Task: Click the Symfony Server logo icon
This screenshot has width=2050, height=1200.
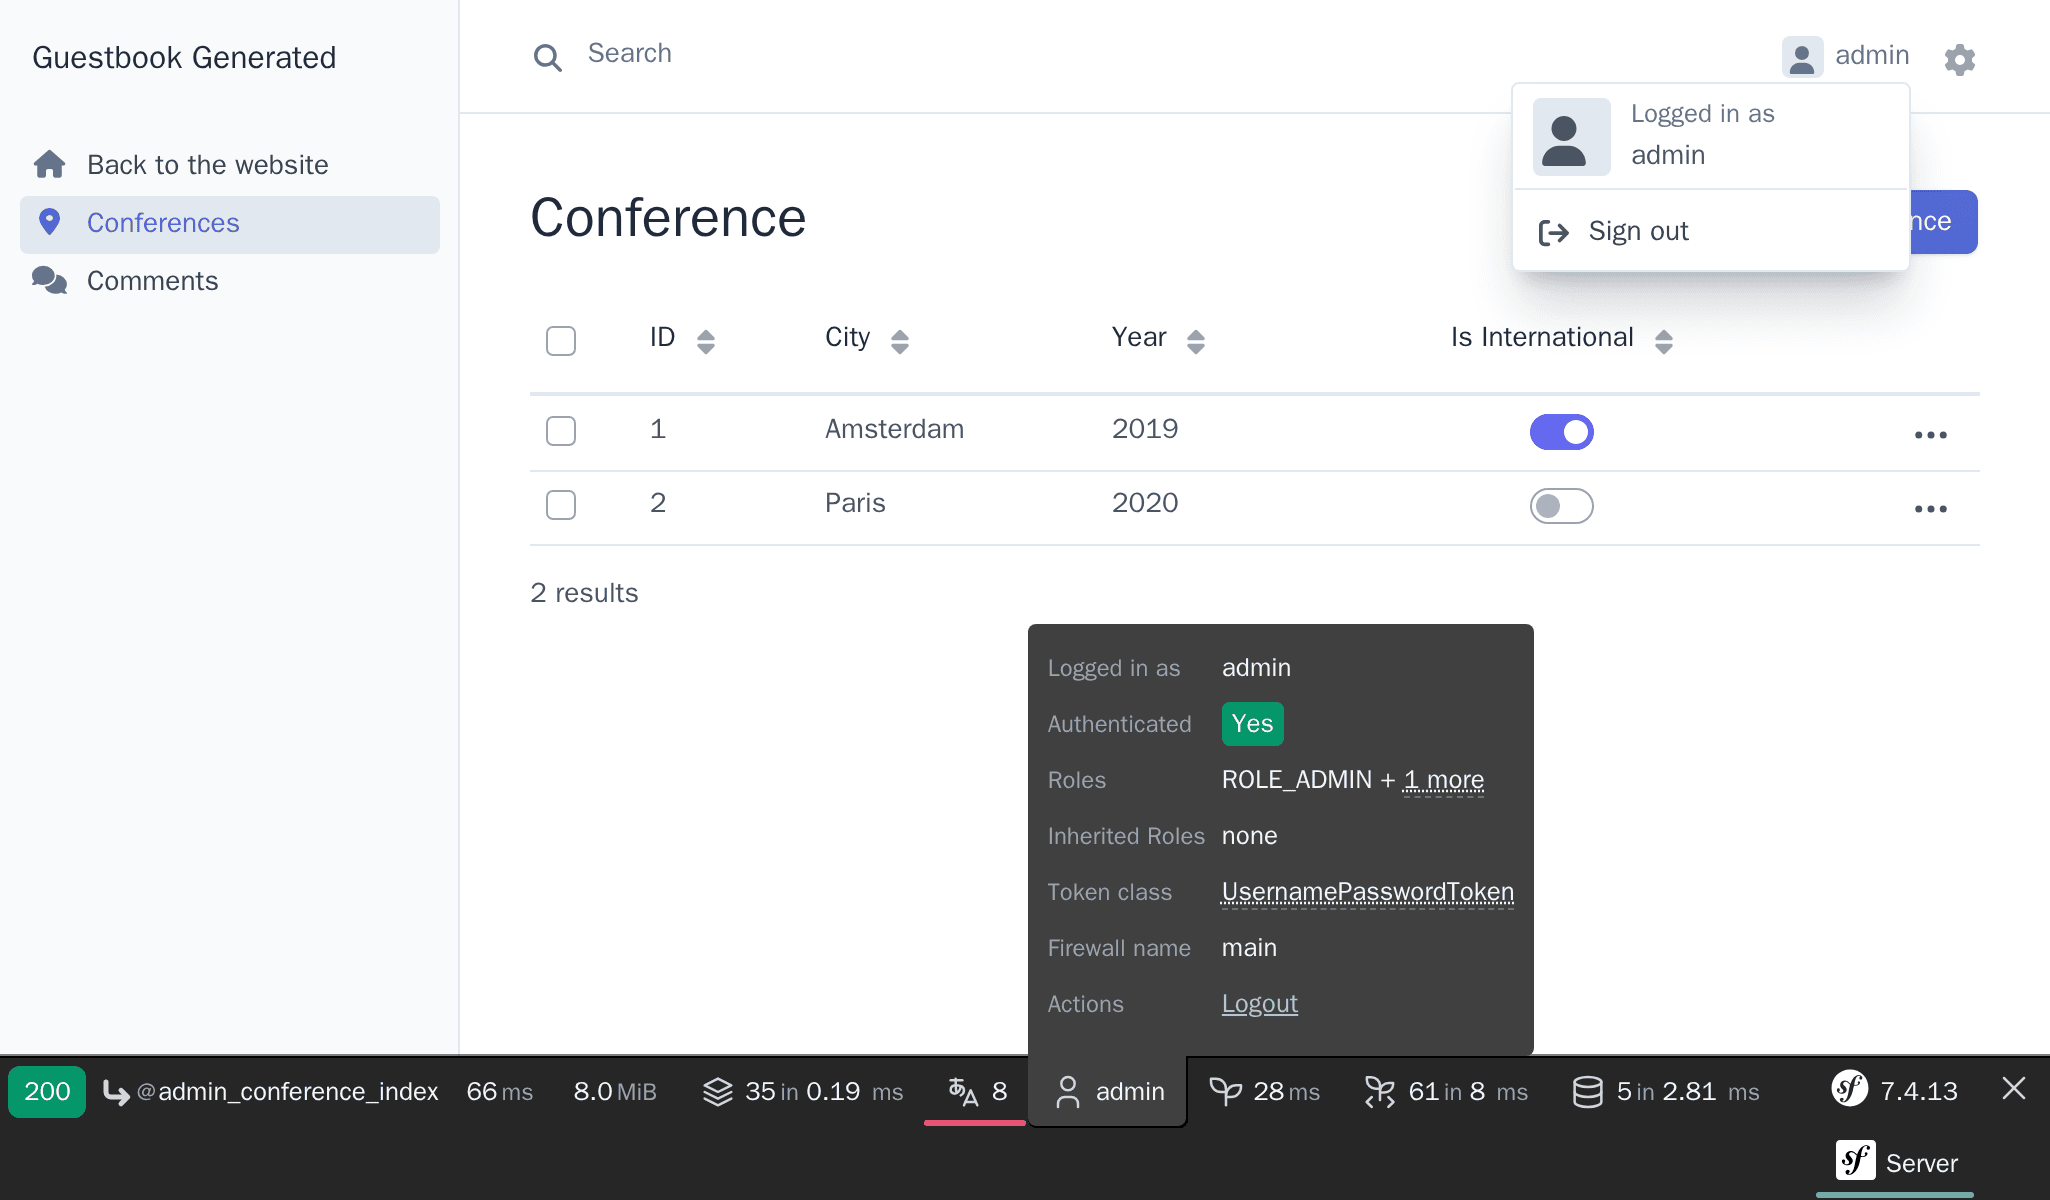Action: tap(1856, 1160)
